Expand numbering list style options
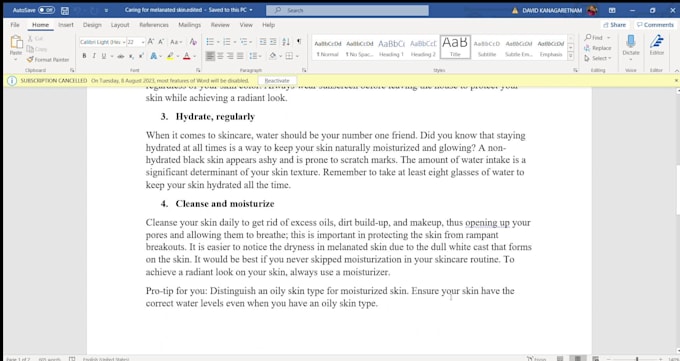The height and width of the screenshot is (361, 680). [x=235, y=42]
